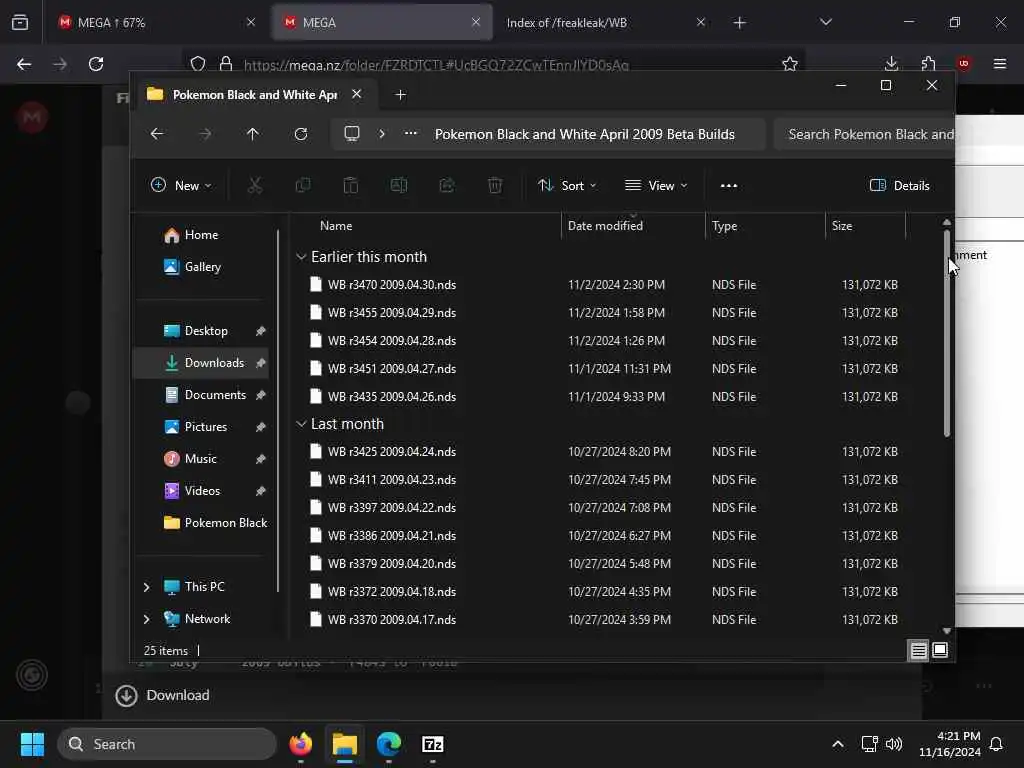Click the address bar breadcrumb chevron

tap(382, 134)
